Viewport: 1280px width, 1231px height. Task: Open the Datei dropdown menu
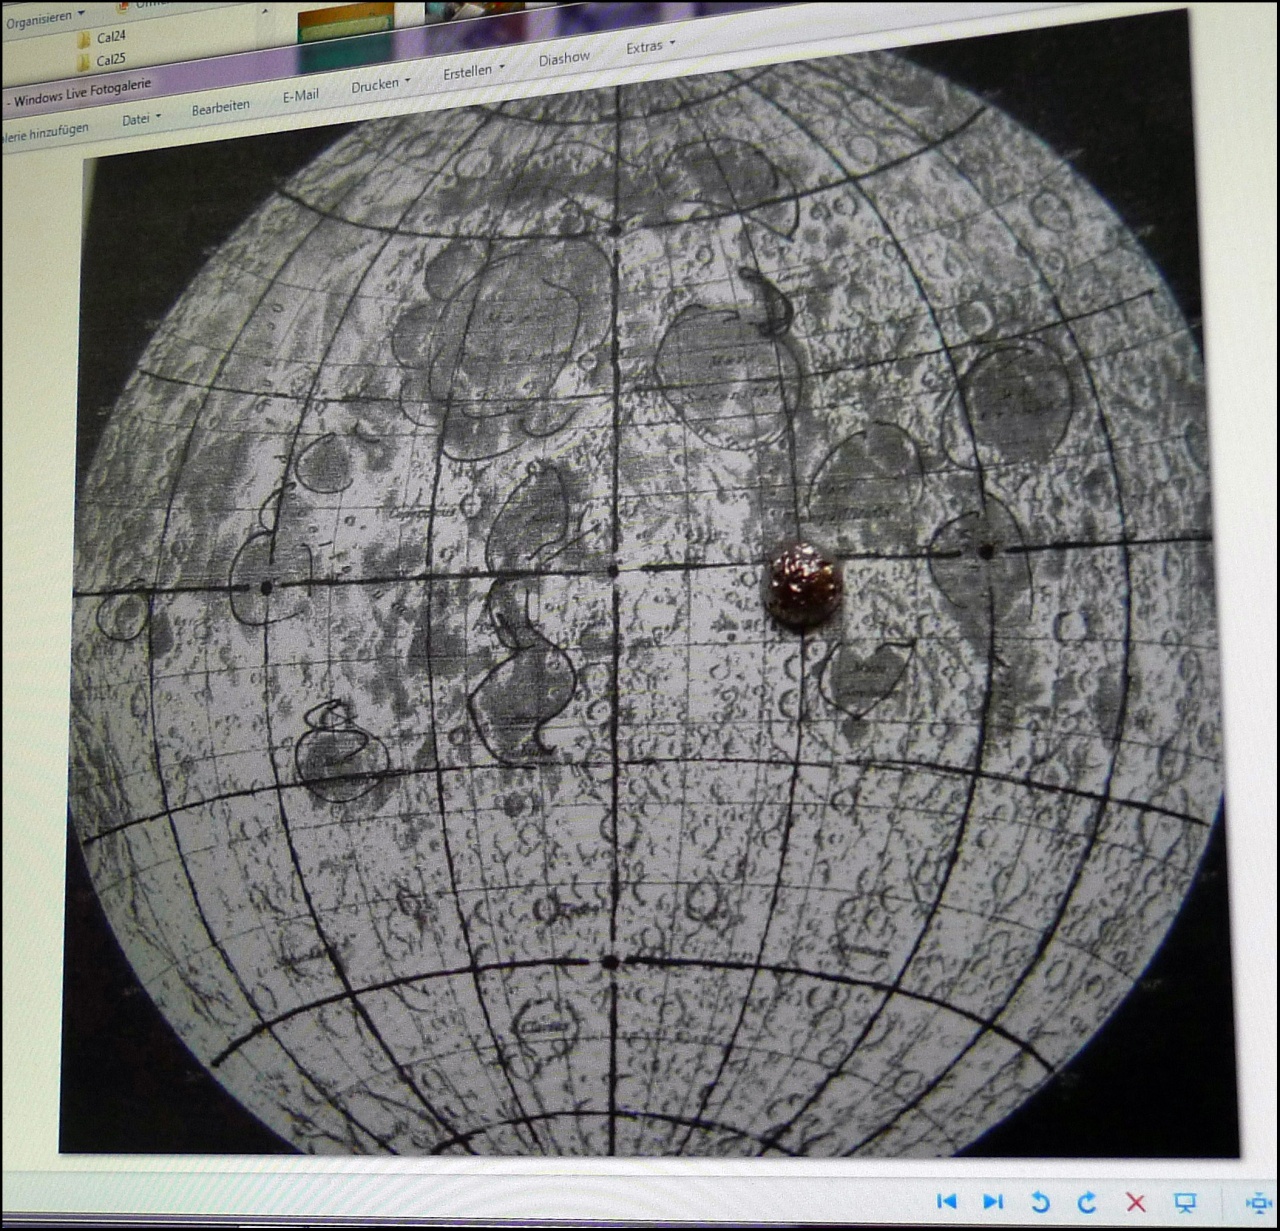click(140, 119)
